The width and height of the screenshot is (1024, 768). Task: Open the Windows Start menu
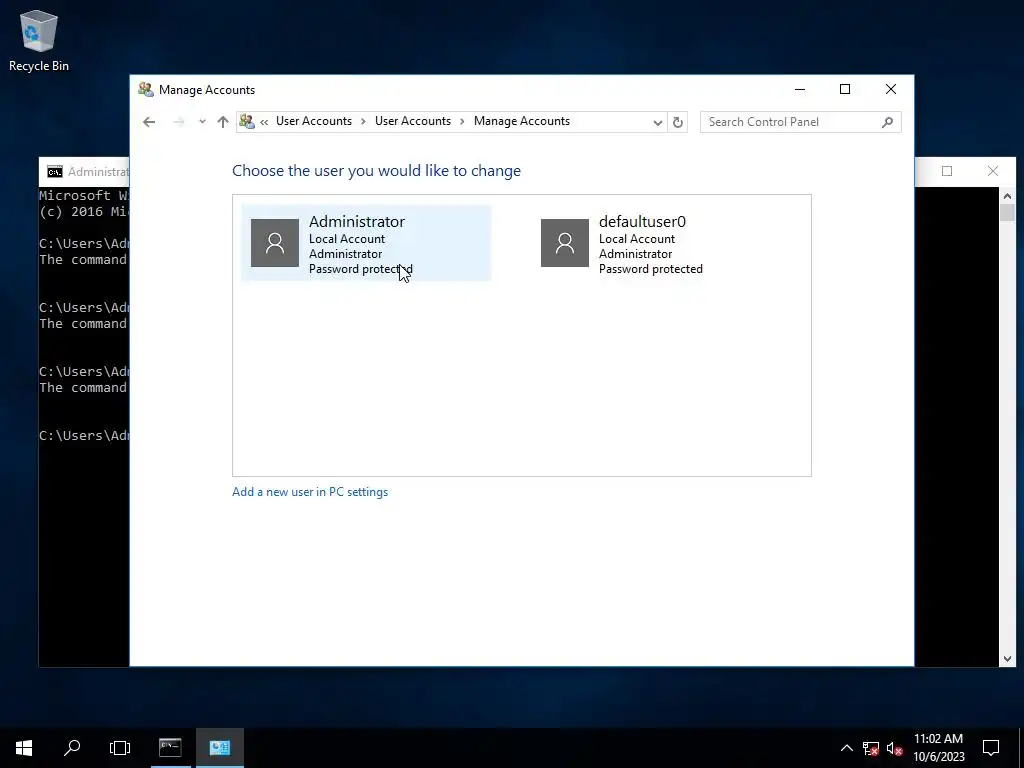pos(24,748)
